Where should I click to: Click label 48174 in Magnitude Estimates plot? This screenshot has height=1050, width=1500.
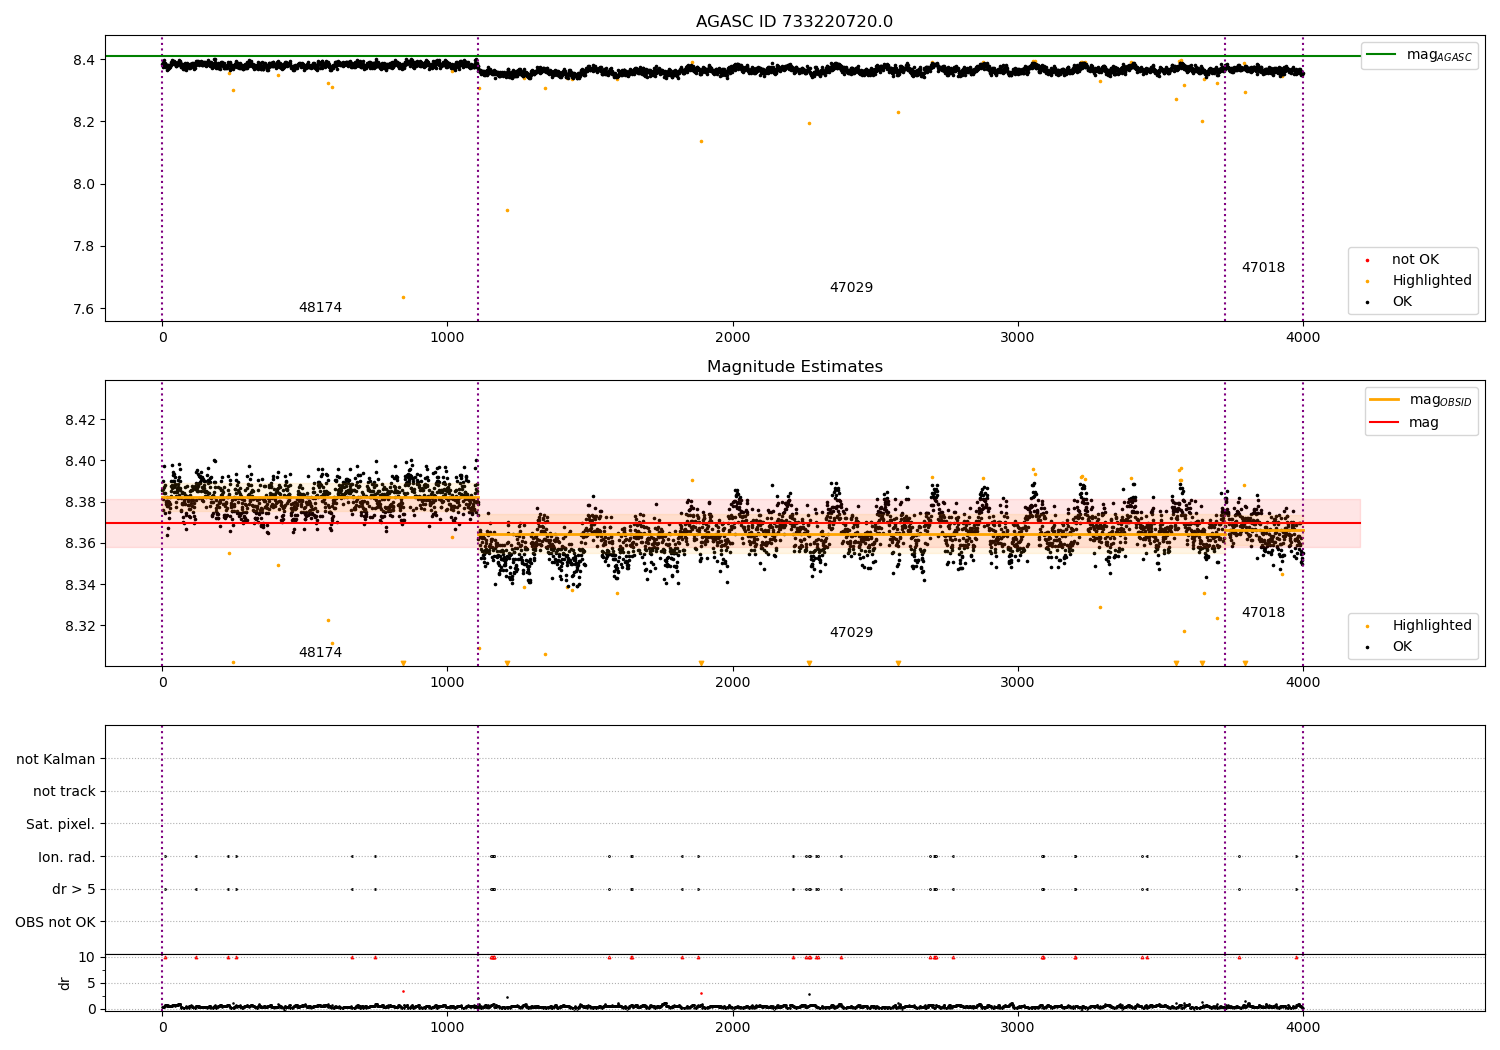click(x=320, y=653)
